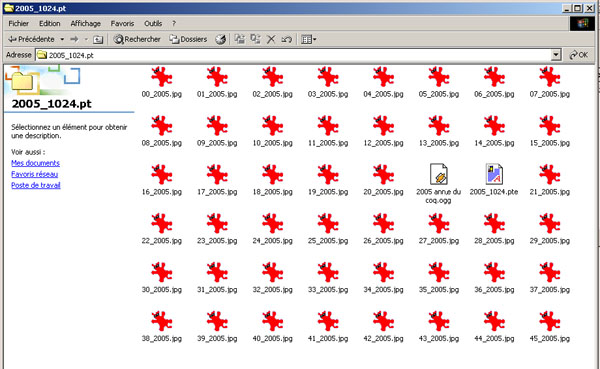The width and height of the screenshot is (600, 369).
Task: Open the Affichage menu
Action: click(85, 23)
